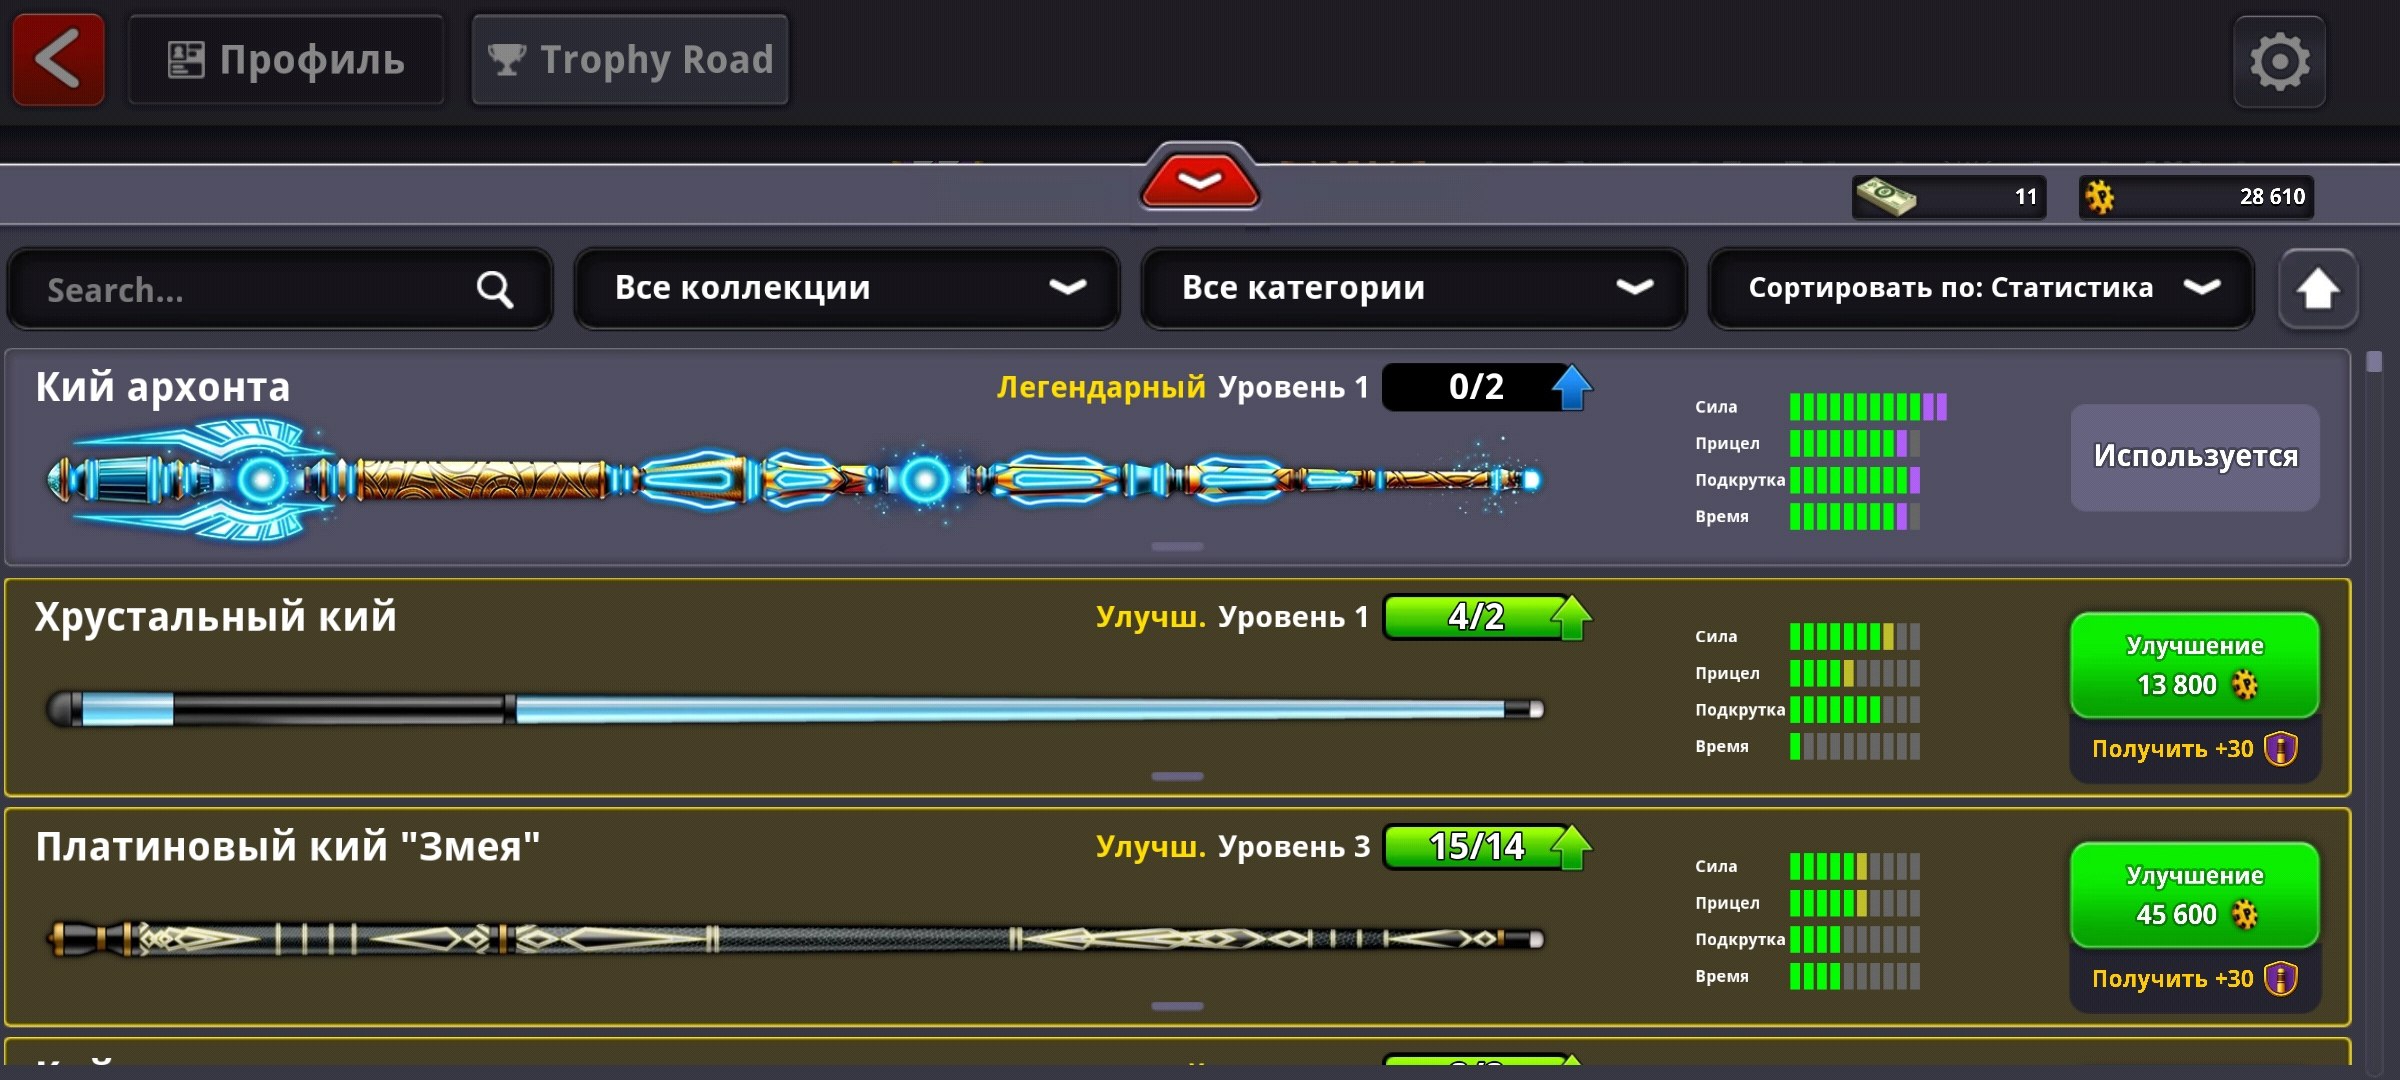The width and height of the screenshot is (2400, 1080).
Task: Click the red back arrow button
Action: pos(58,60)
